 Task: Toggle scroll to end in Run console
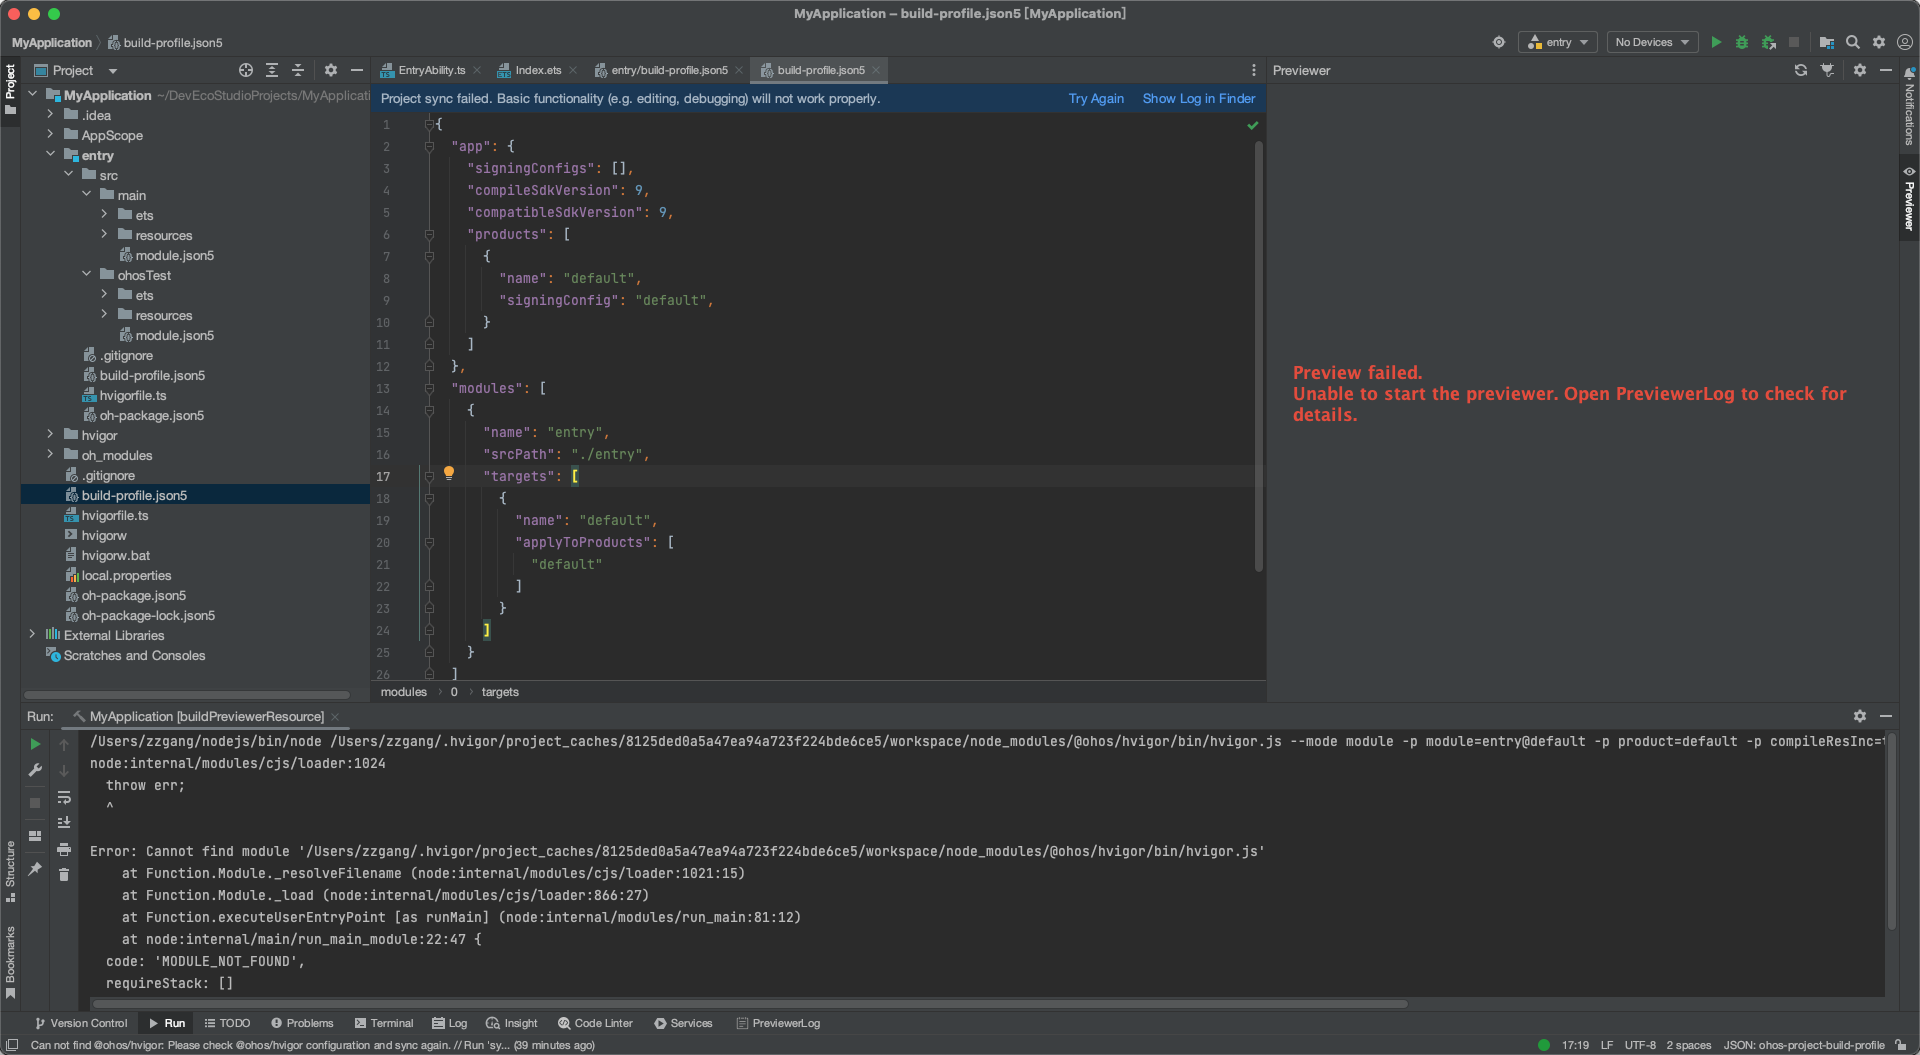click(x=64, y=822)
